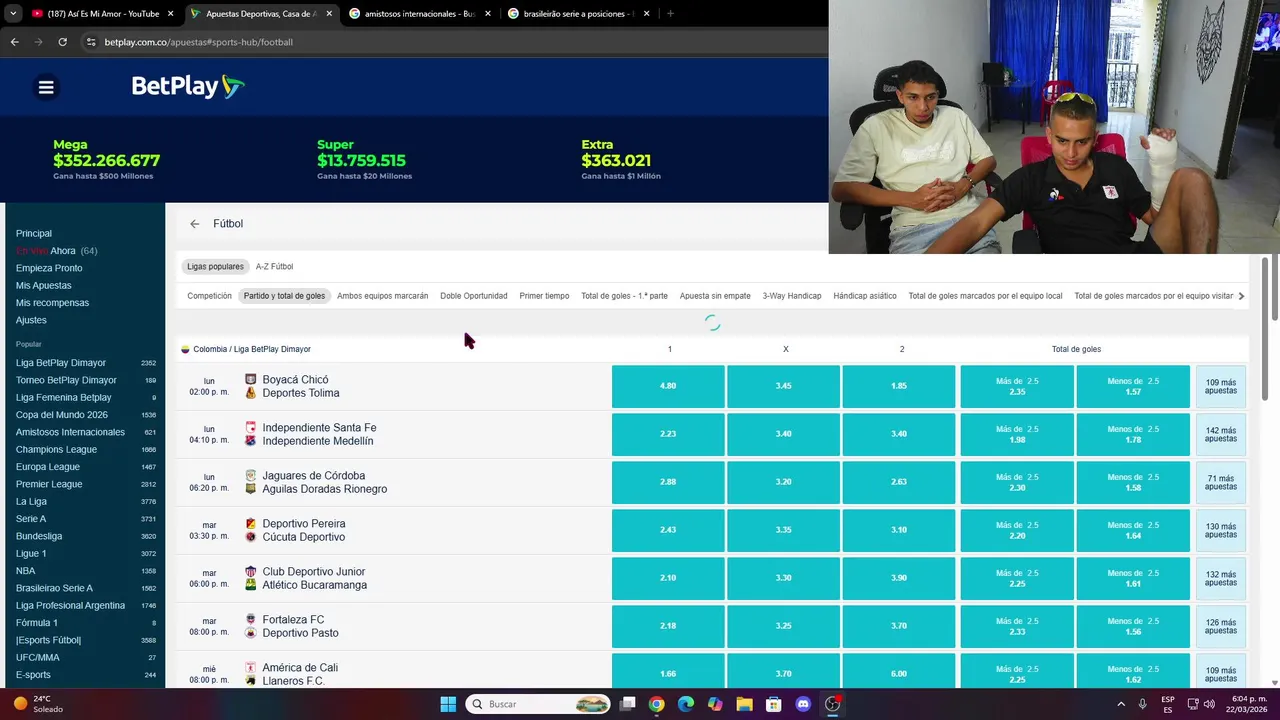Open OBS Studio from taskbar
1280x720 pixels.
(x=832, y=704)
